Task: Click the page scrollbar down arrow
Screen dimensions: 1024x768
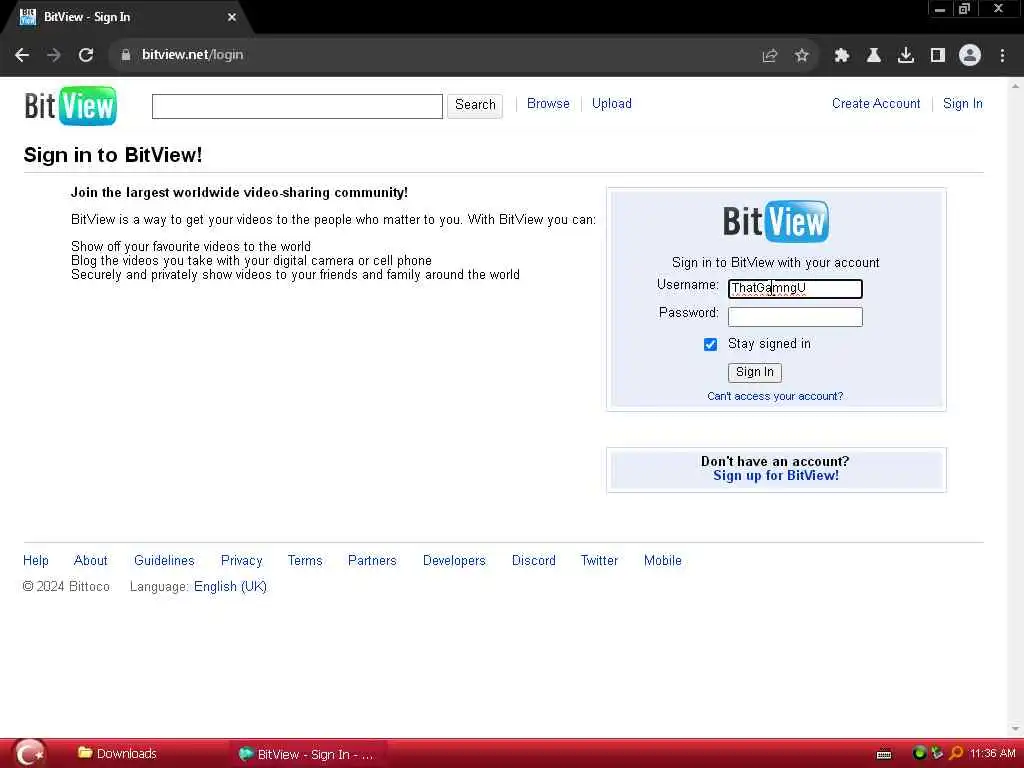Action: (1015, 728)
